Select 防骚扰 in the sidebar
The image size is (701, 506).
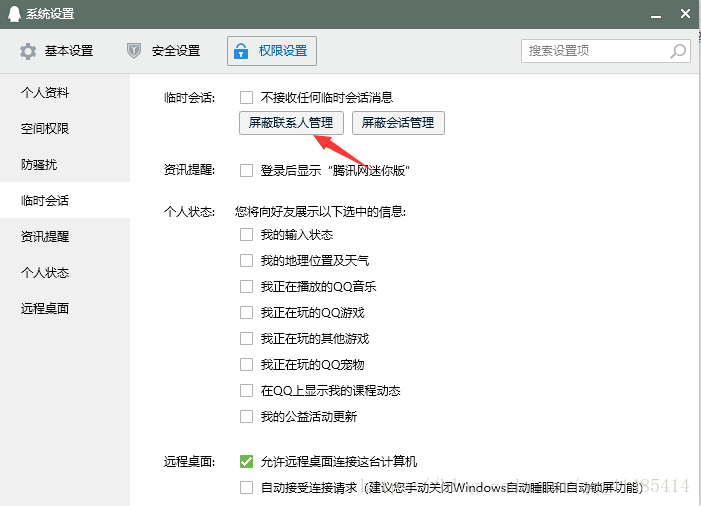pos(65,164)
